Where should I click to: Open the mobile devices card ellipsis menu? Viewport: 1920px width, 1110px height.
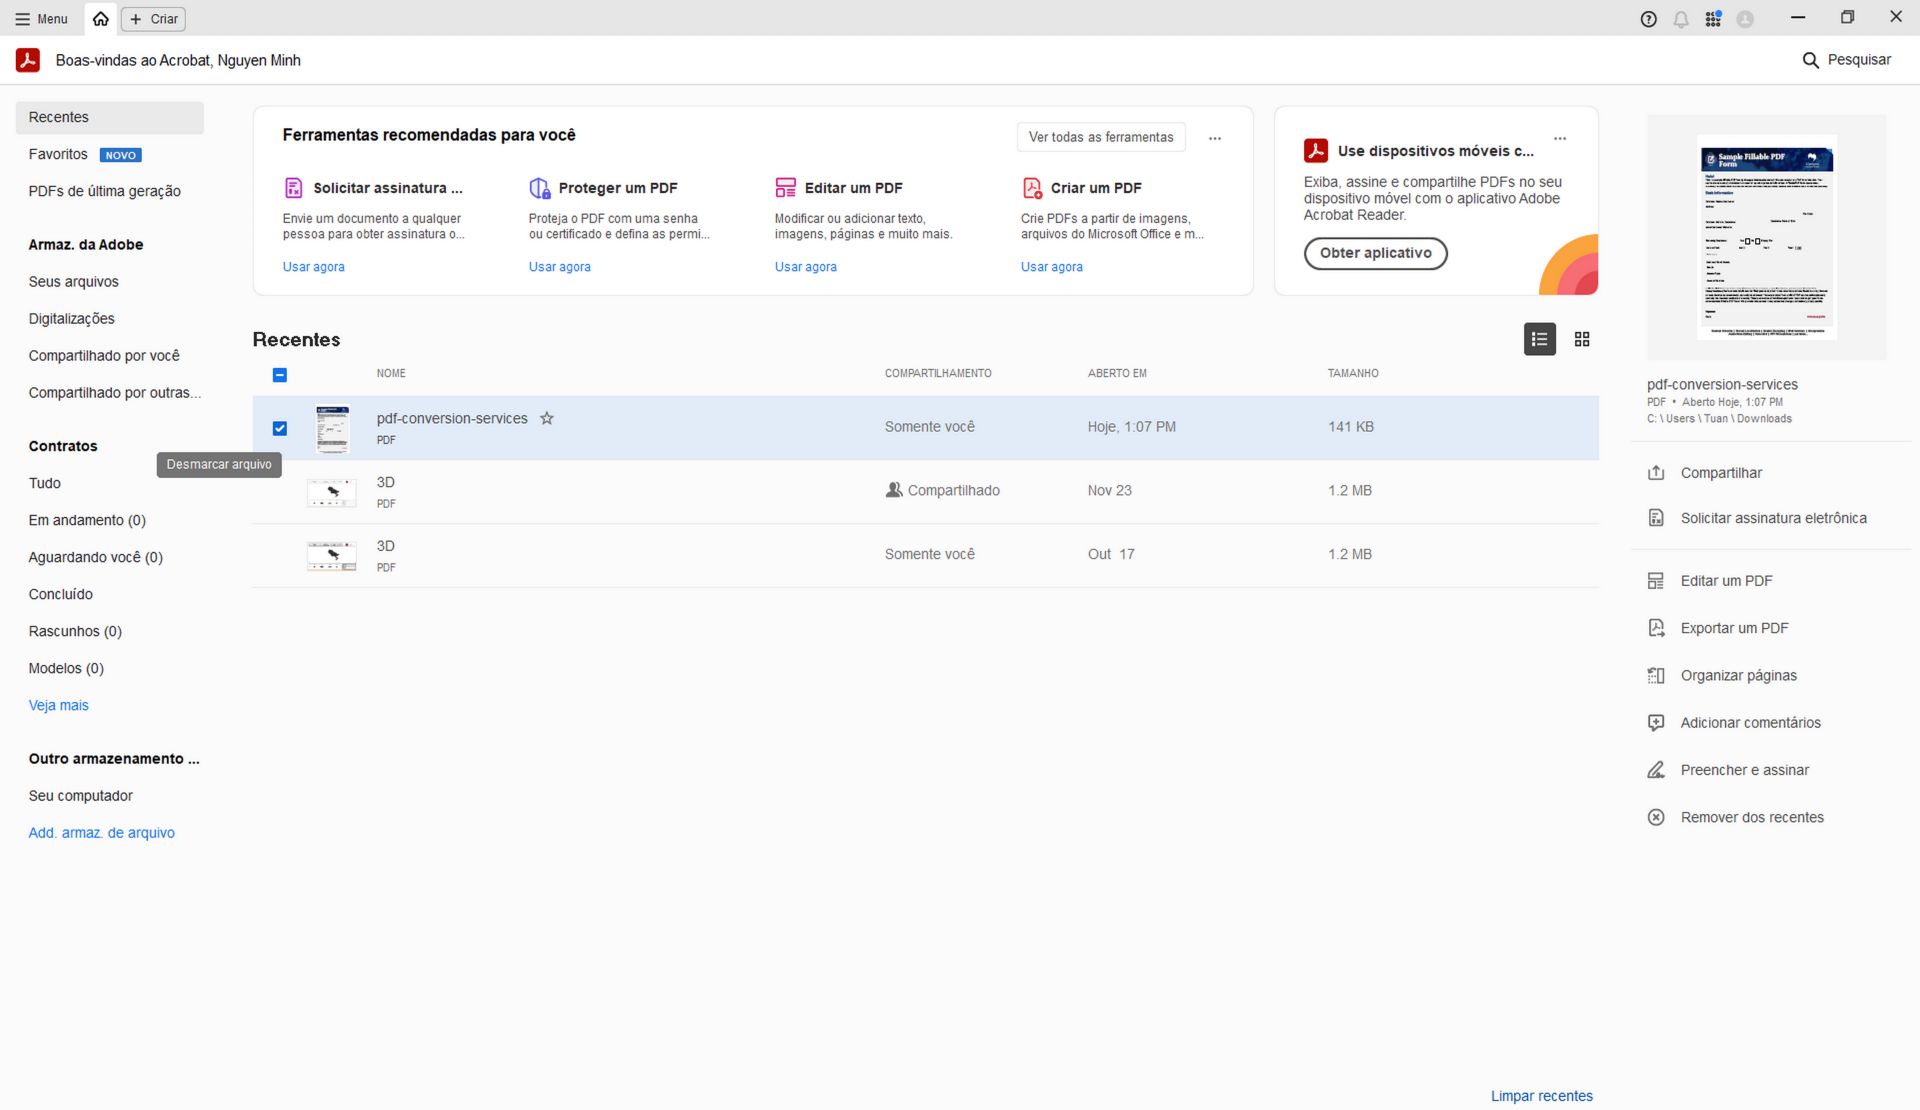(x=1560, y=138)
